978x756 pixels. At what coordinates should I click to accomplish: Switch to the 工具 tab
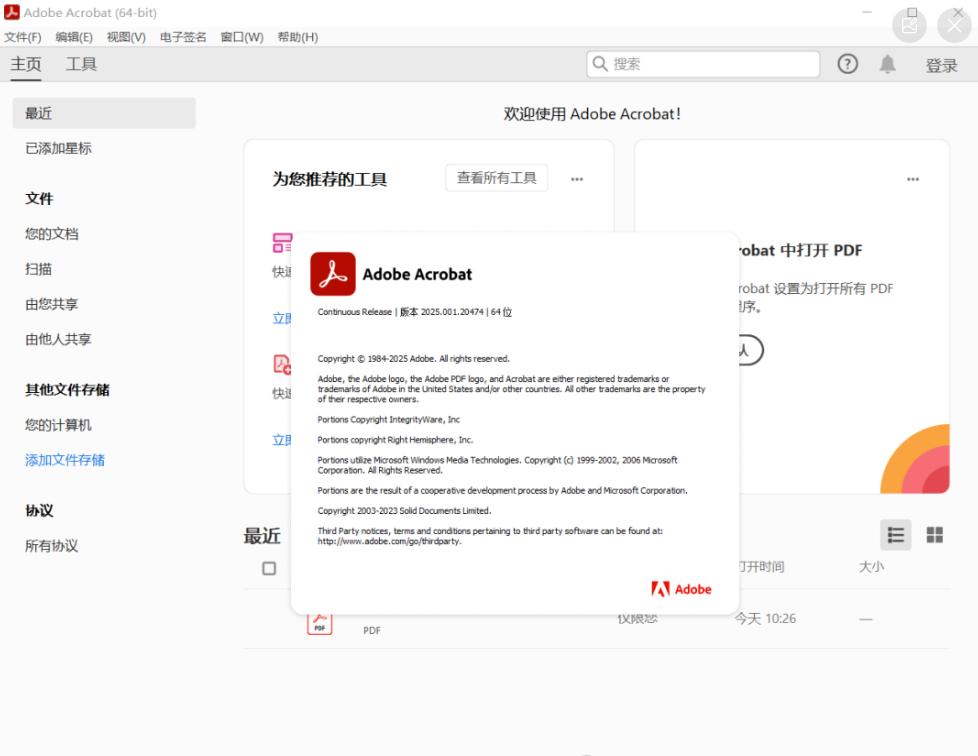point(82,64)
